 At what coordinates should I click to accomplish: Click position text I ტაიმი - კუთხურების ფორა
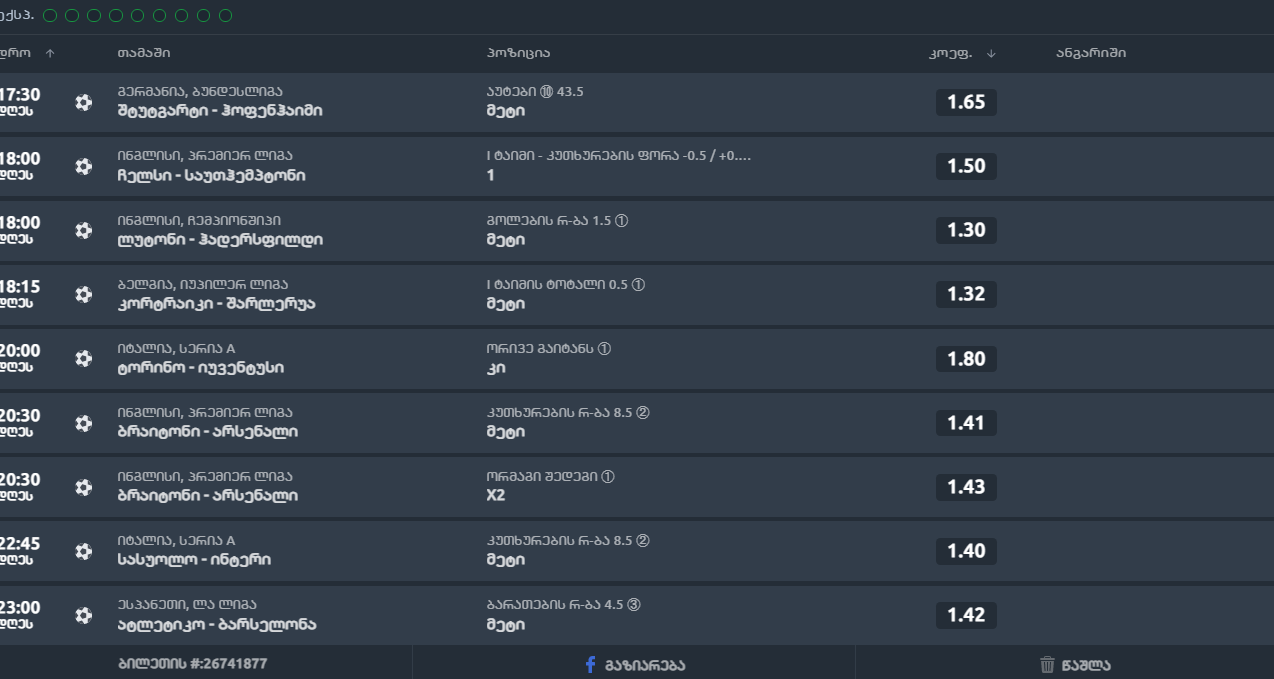pyautogui.click(x=618, y=156)
